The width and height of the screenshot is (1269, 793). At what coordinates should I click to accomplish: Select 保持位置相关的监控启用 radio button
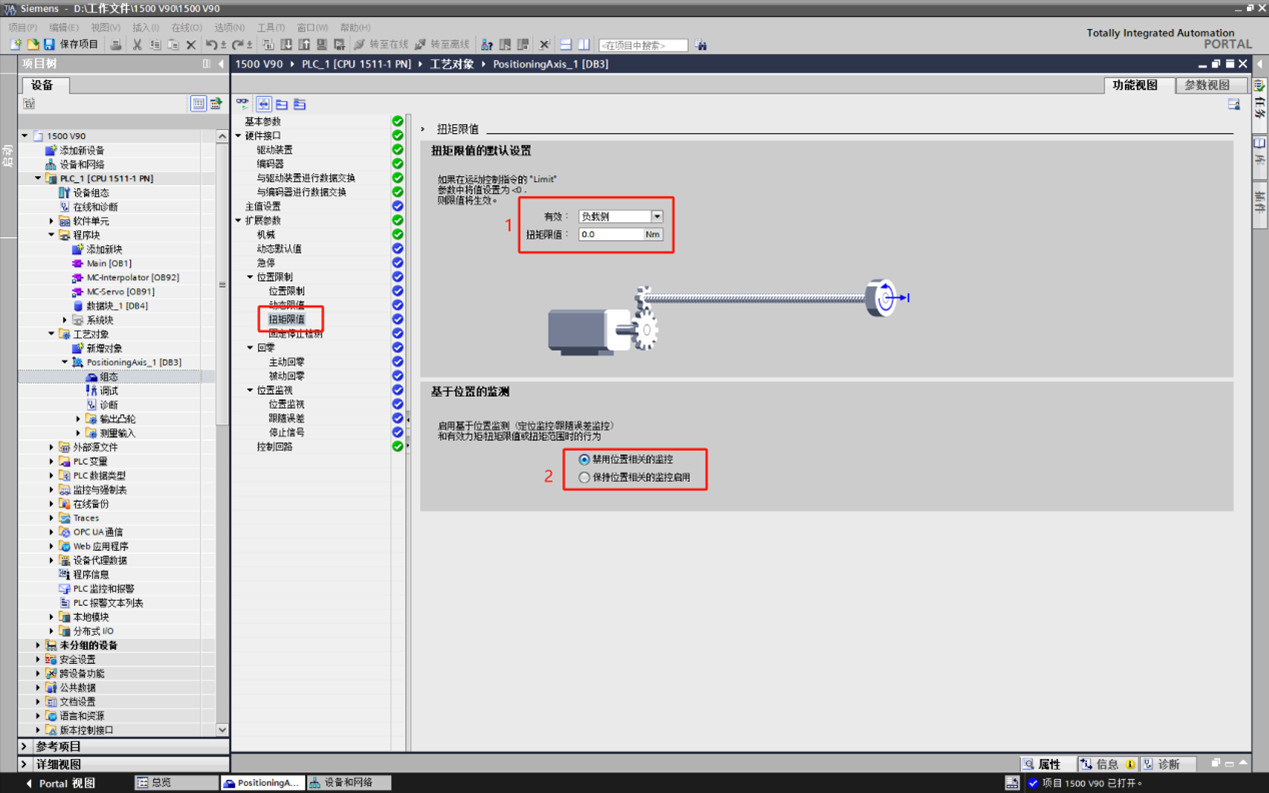[x=584, y=478]
